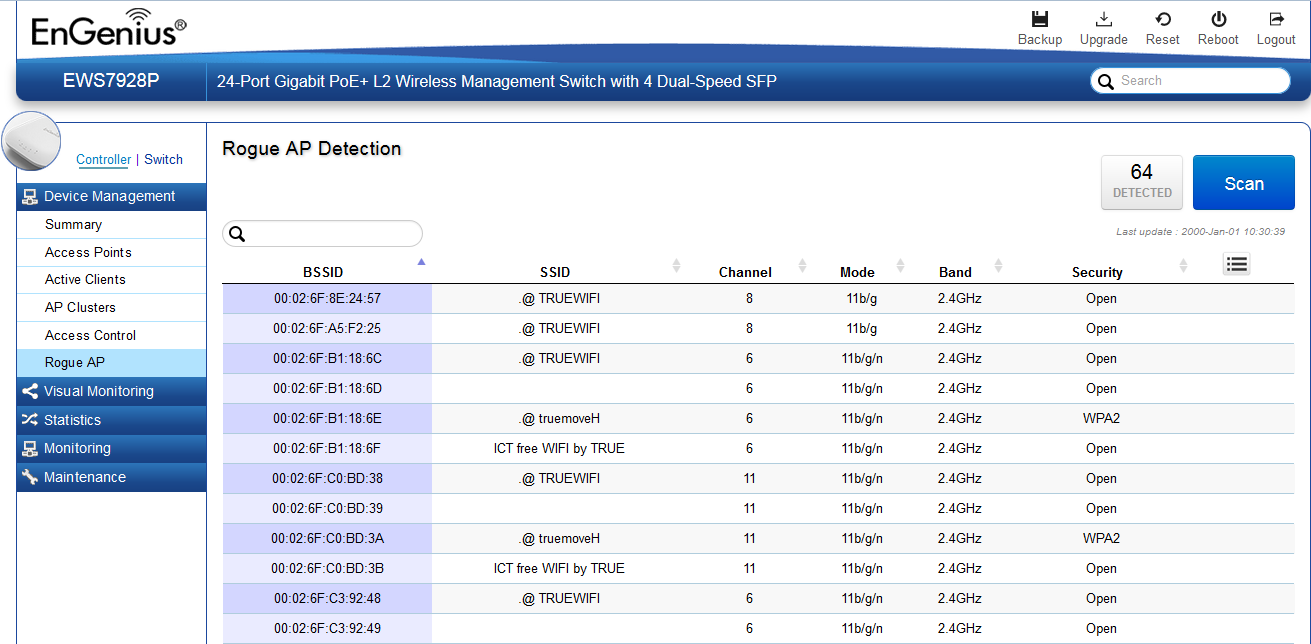The width and height of the screenshot is (1311, 644).
Task: Click the Logout icon
Action: [x=1275, y=19]
